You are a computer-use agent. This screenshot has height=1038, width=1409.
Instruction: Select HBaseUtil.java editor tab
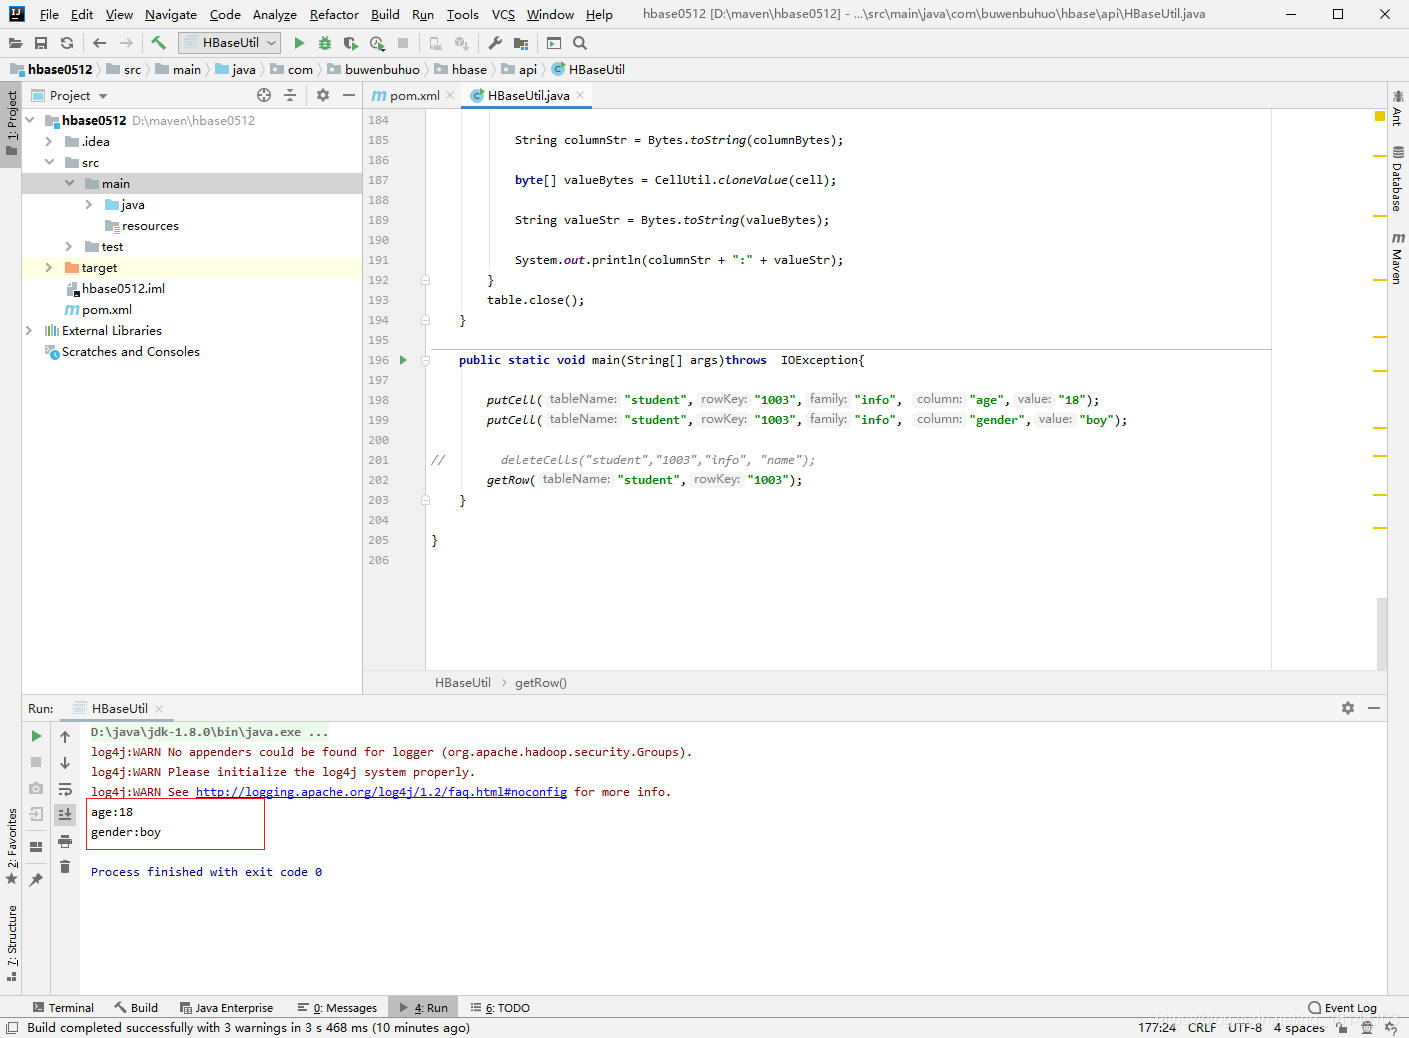[x=527, y=96]
